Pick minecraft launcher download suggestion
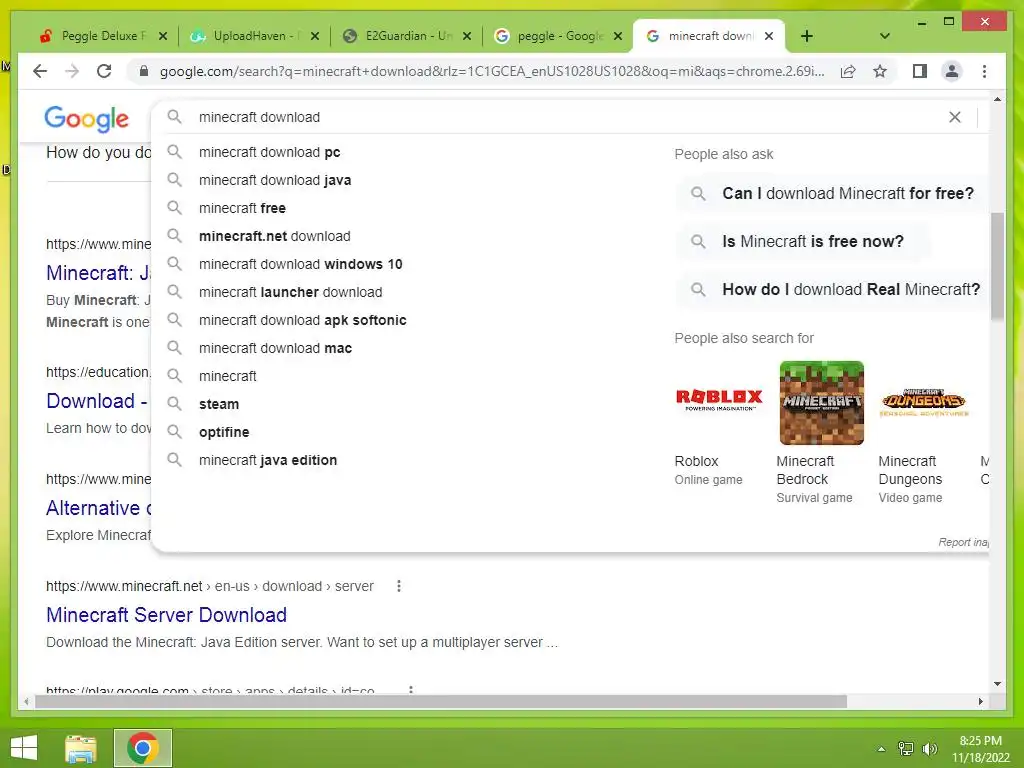Image resolution: width=1024 pixels, height=768 pixels. pos(291,293)
